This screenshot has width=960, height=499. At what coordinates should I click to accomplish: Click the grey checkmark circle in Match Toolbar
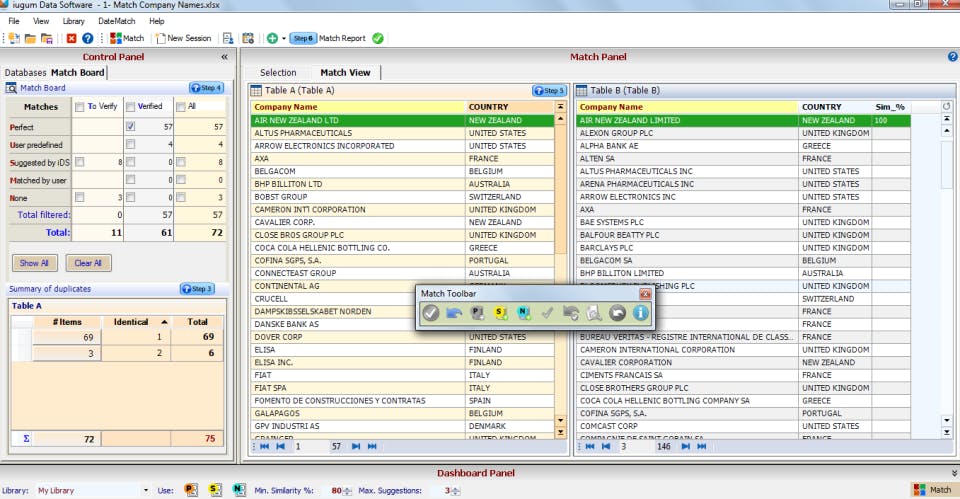pyautogui.click(x=430, y=313)
